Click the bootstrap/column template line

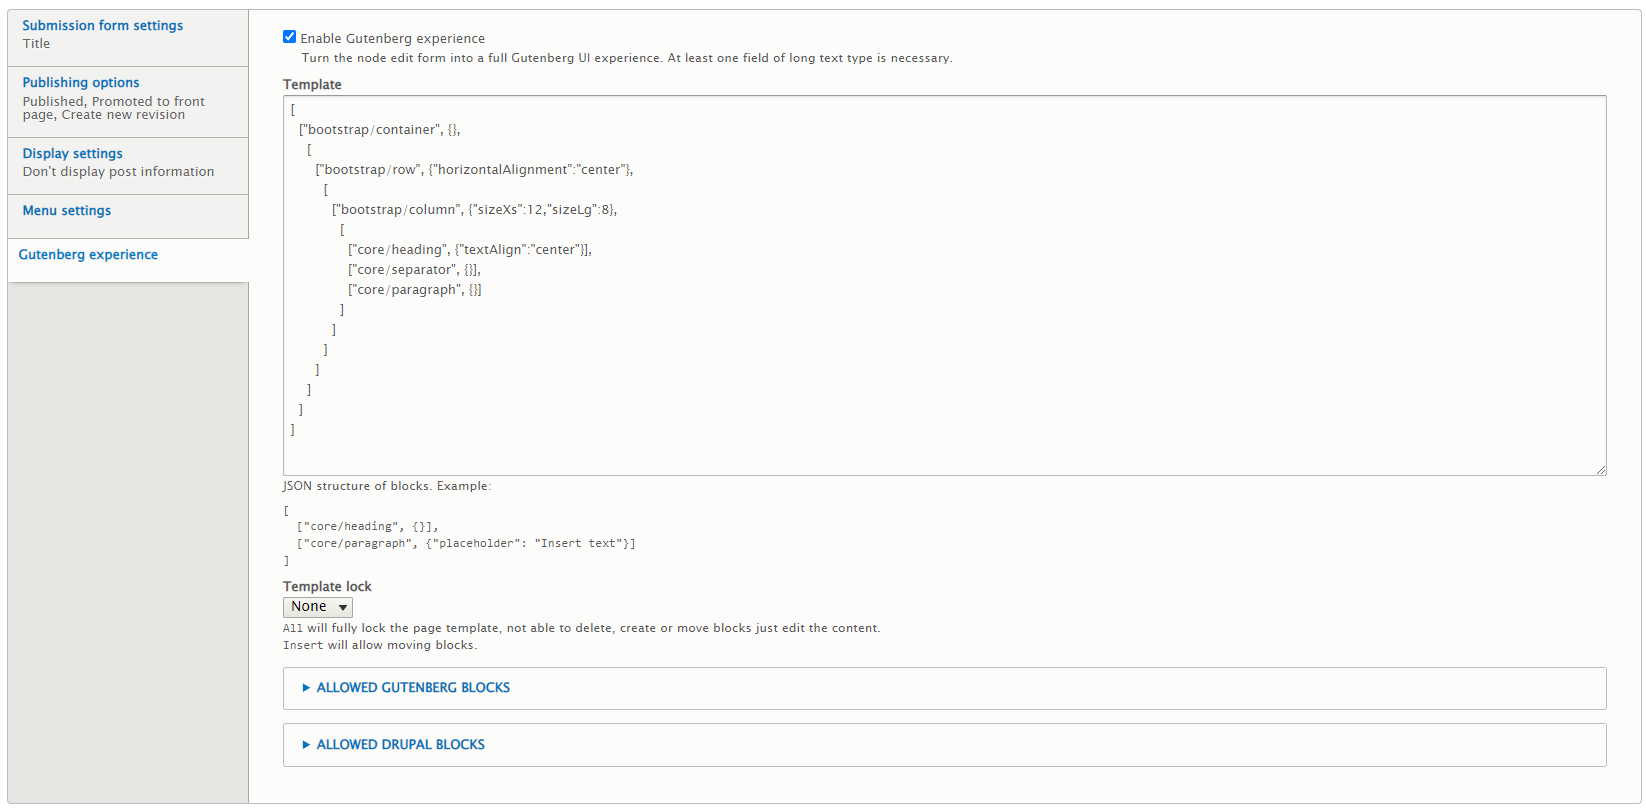(474, 210)
